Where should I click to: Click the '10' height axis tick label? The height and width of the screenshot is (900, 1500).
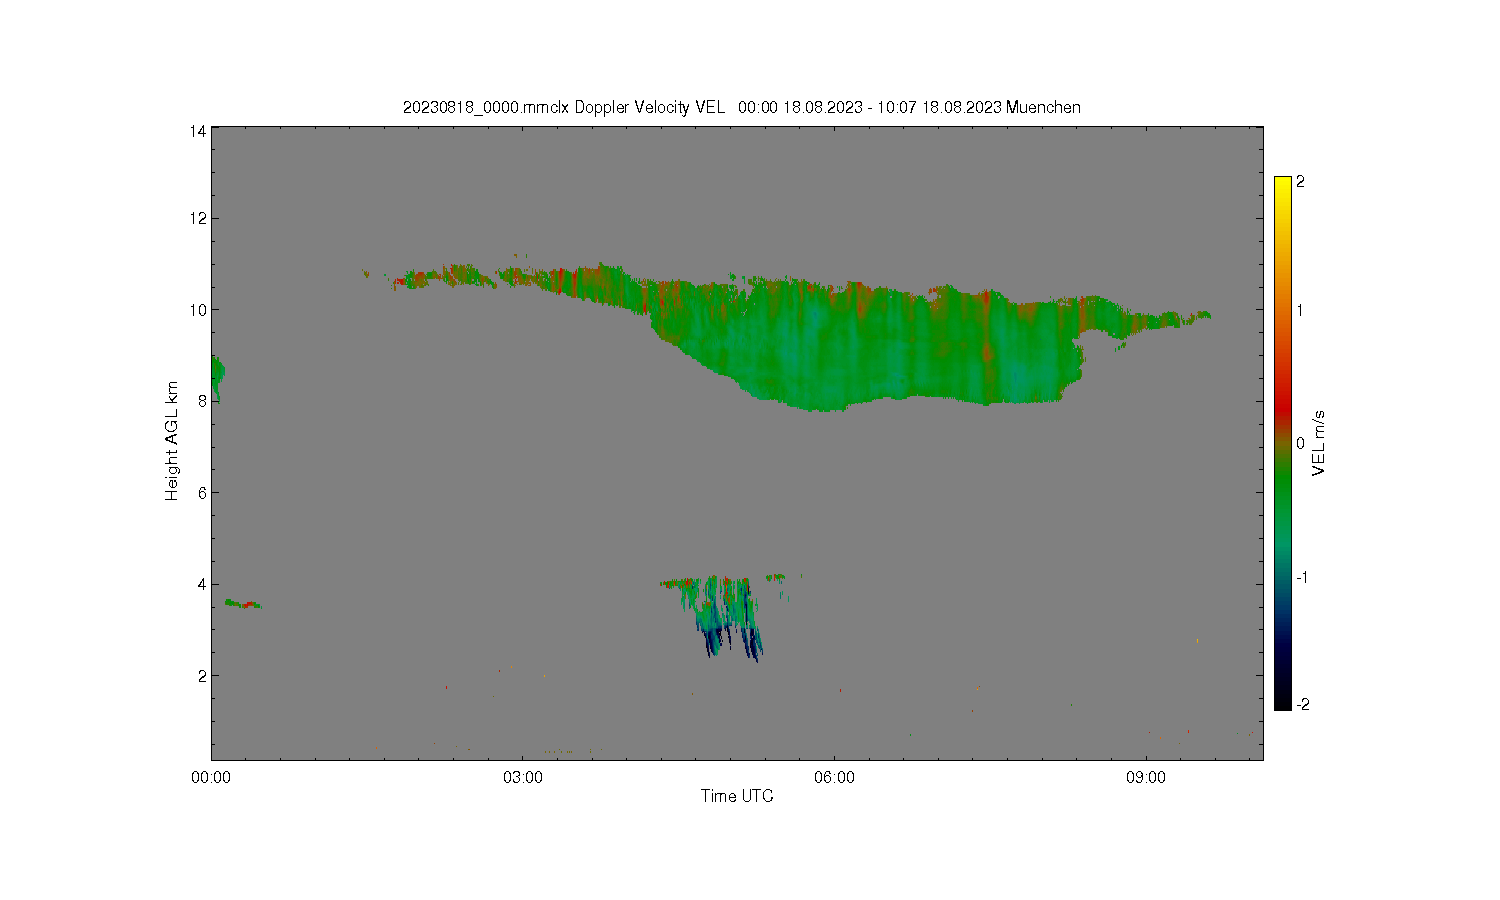(198, 310)
